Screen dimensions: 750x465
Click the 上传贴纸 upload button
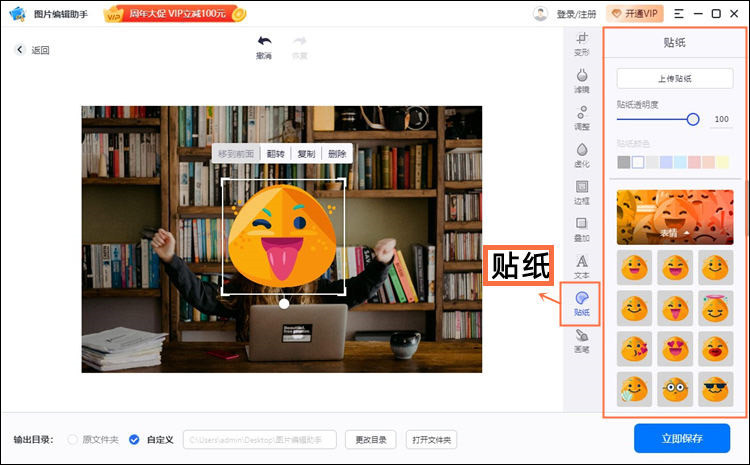(674, 78)
